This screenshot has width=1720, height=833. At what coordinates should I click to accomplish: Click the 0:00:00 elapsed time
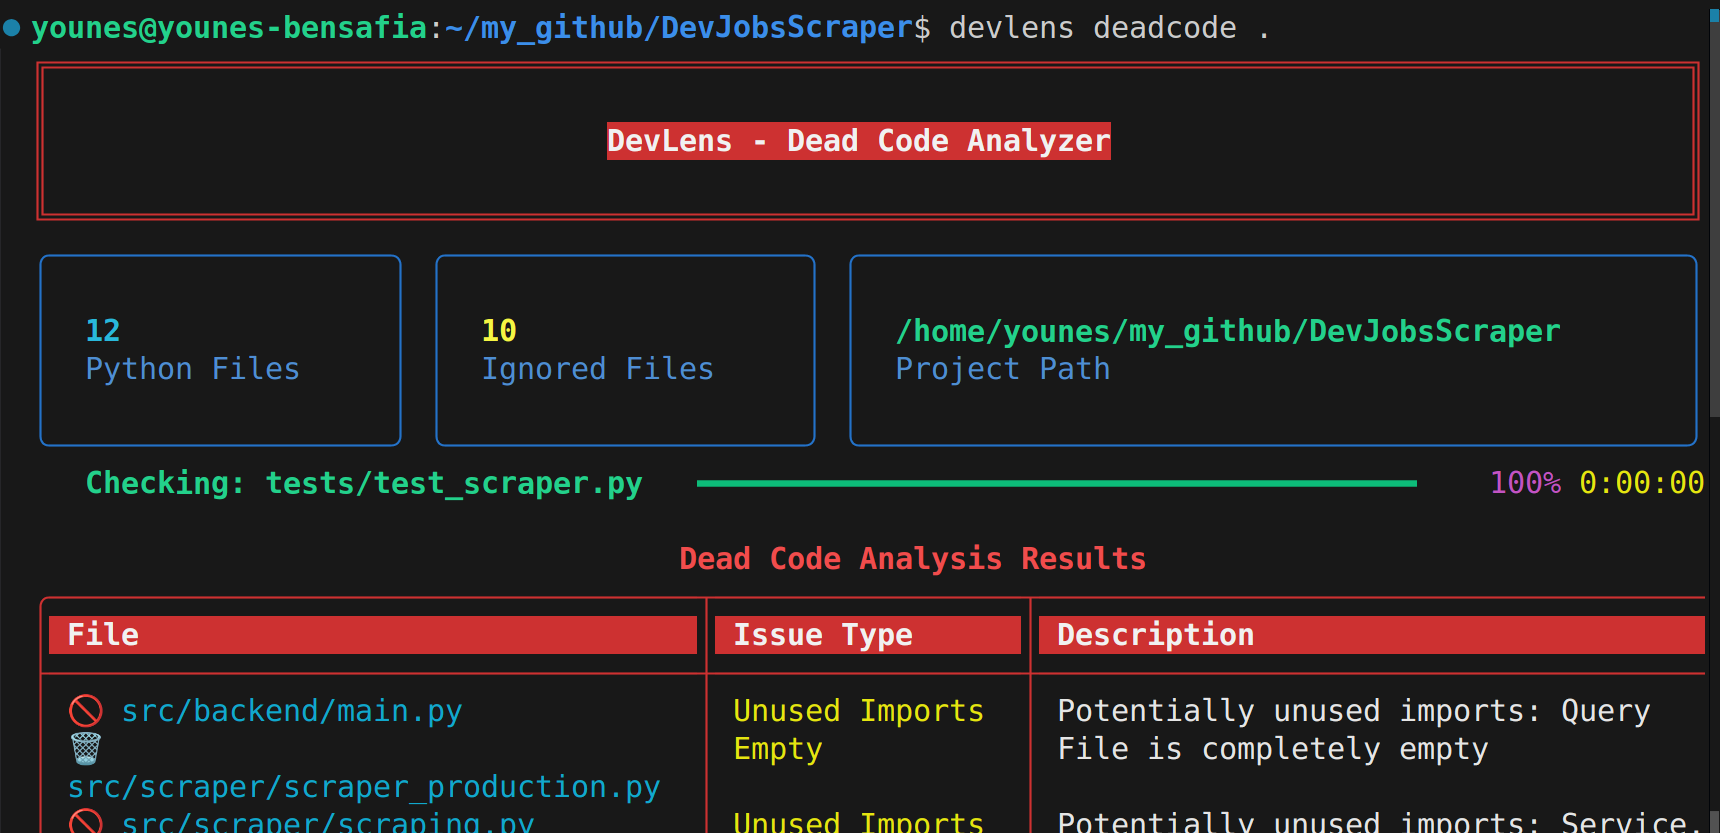coord(1641,483)
